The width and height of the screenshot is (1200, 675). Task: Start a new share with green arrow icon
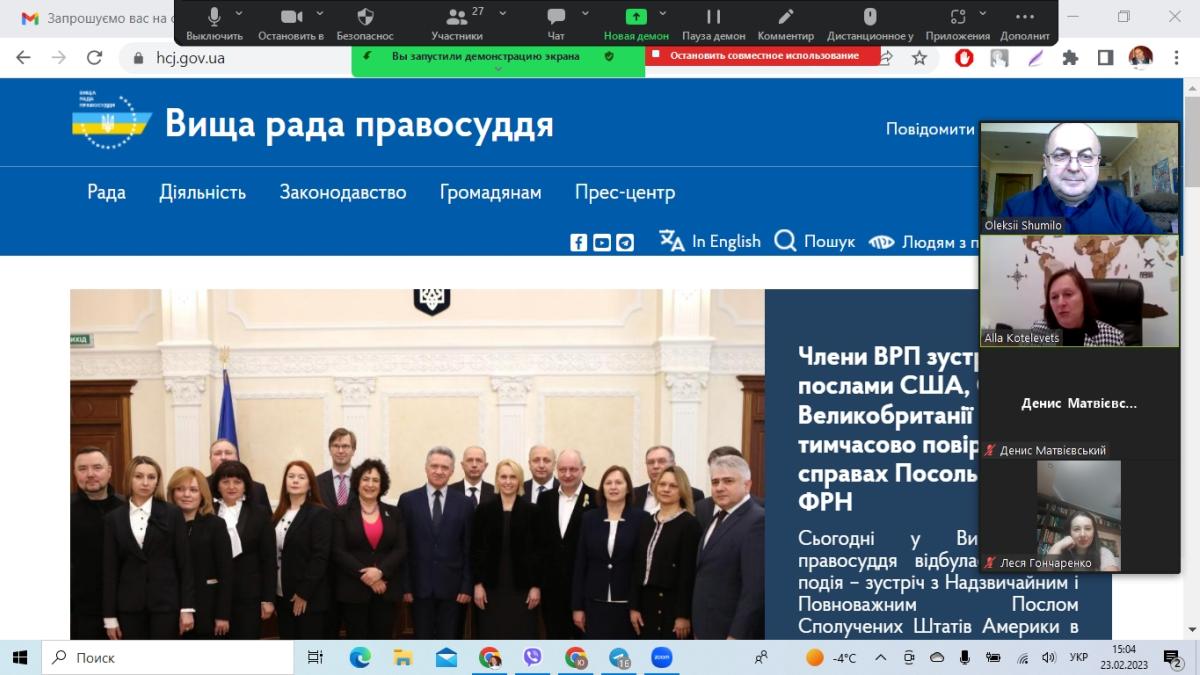point(636,17)
